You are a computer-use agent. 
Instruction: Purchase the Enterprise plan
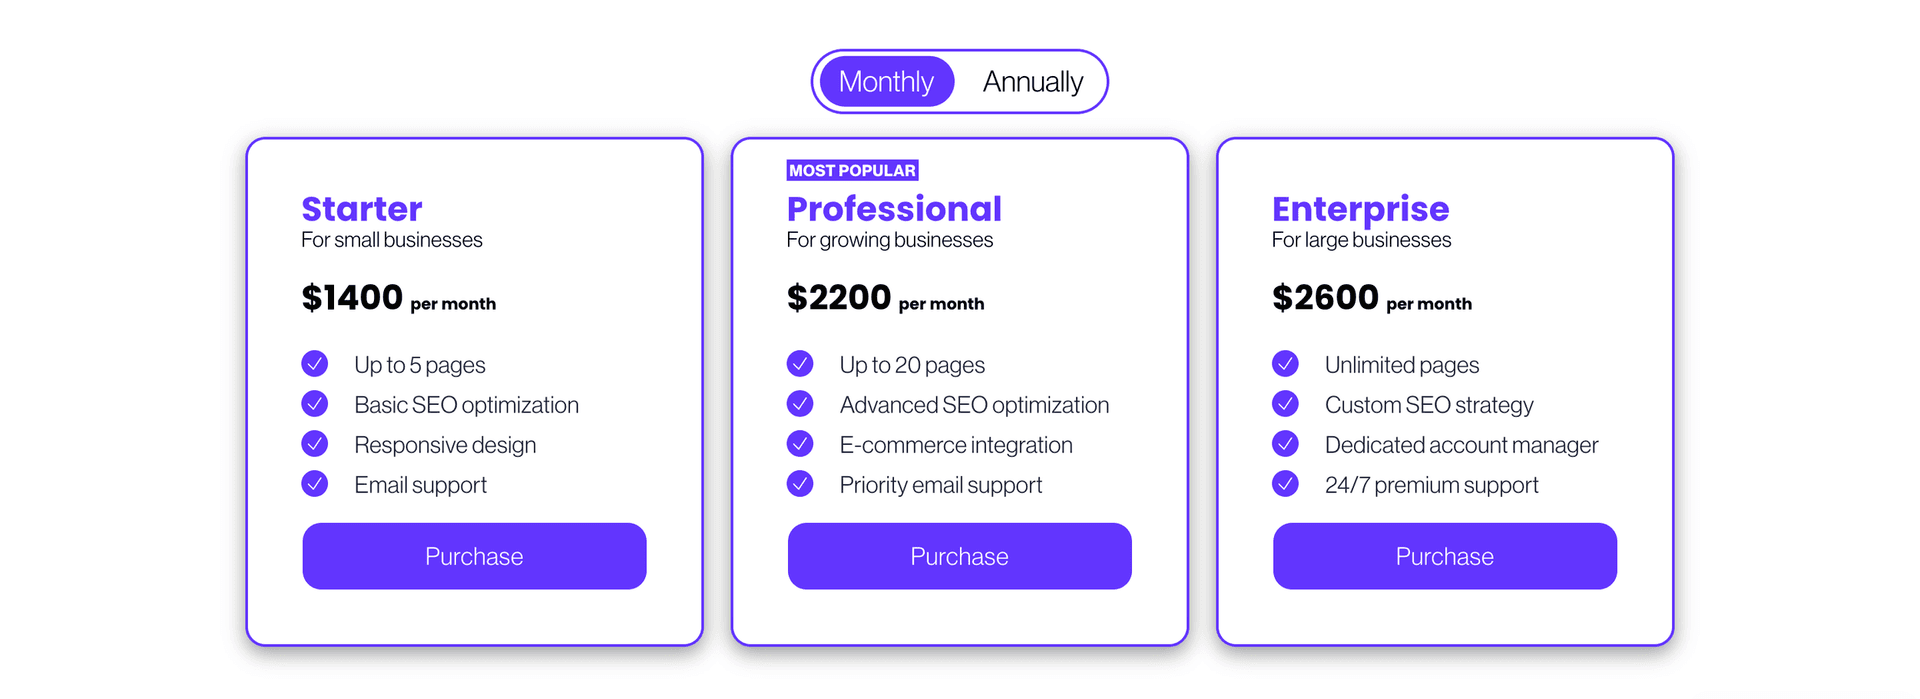click(x=1444, y=556)
